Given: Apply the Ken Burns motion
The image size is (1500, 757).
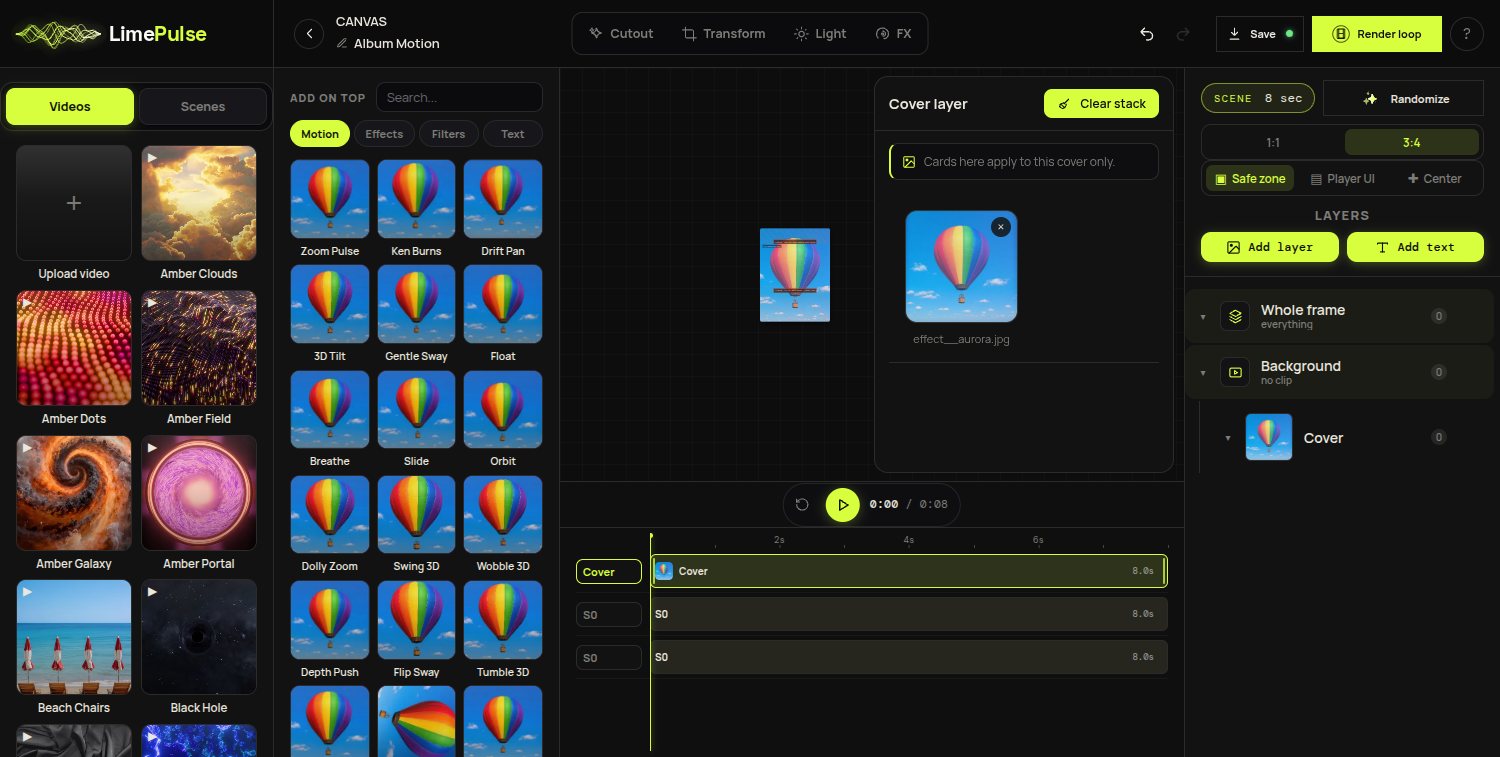Looking at the screenshot, I should 416,199.
